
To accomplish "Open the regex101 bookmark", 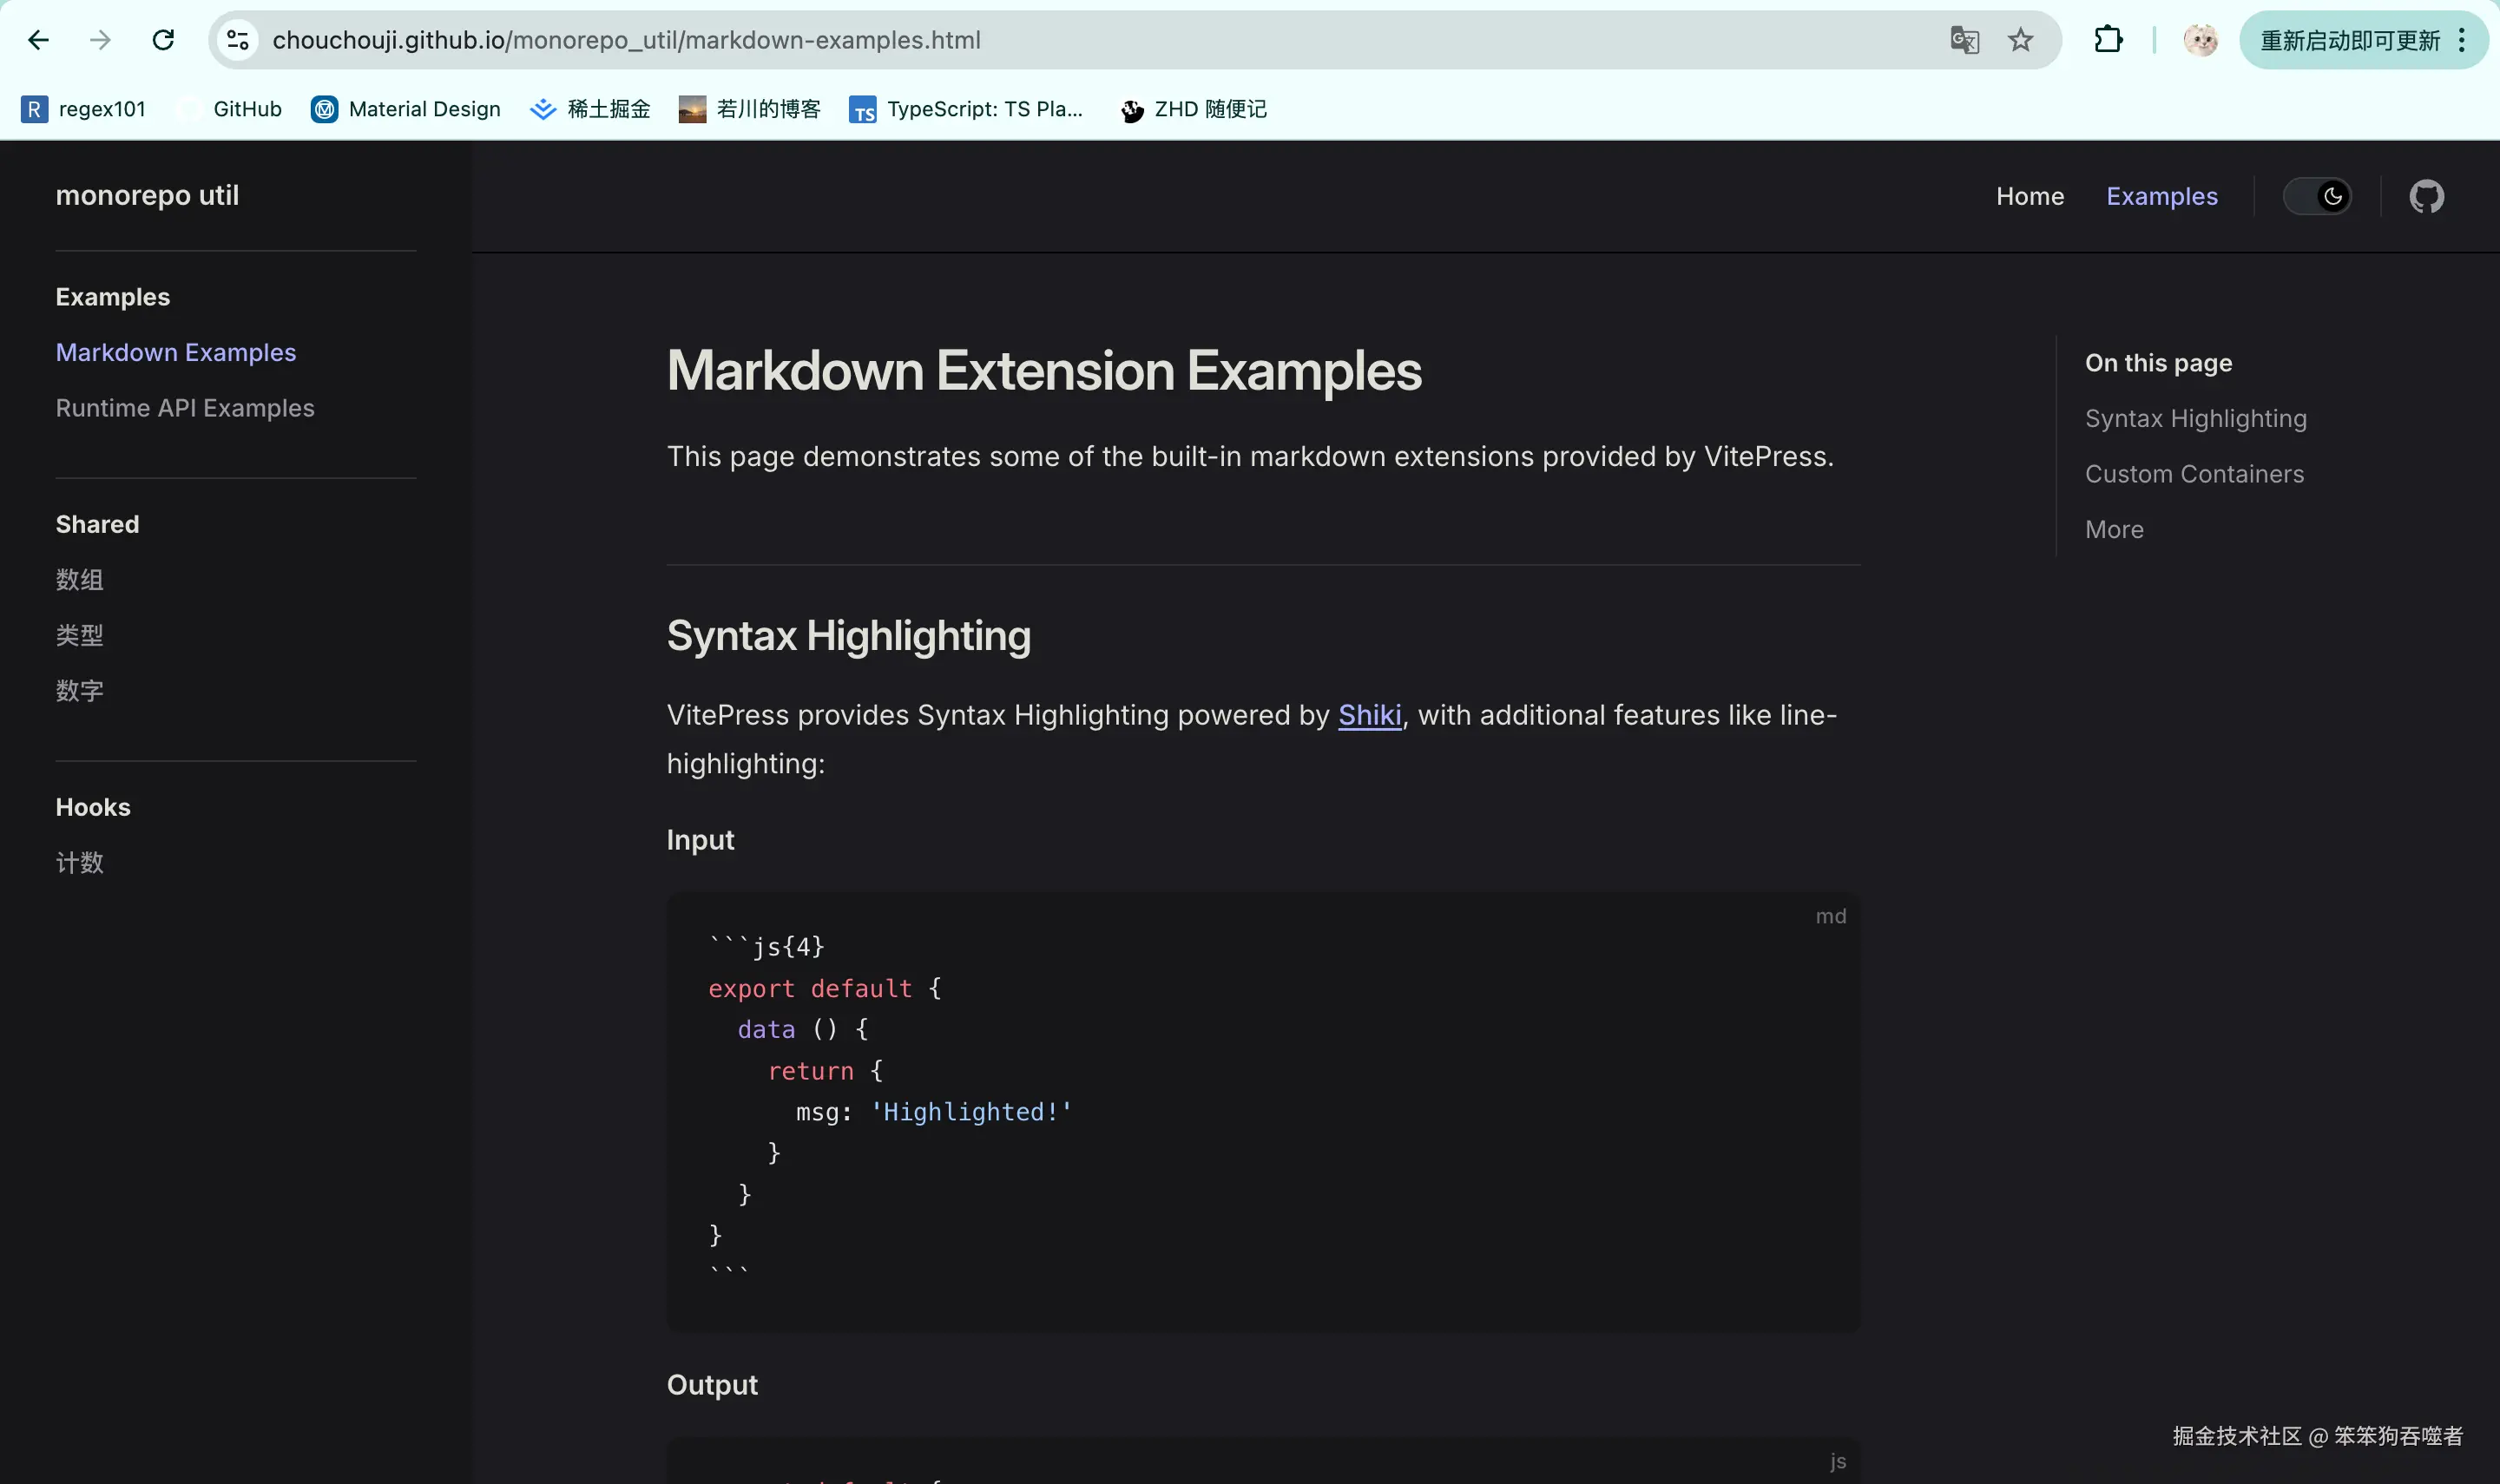I will pos(84,109).
